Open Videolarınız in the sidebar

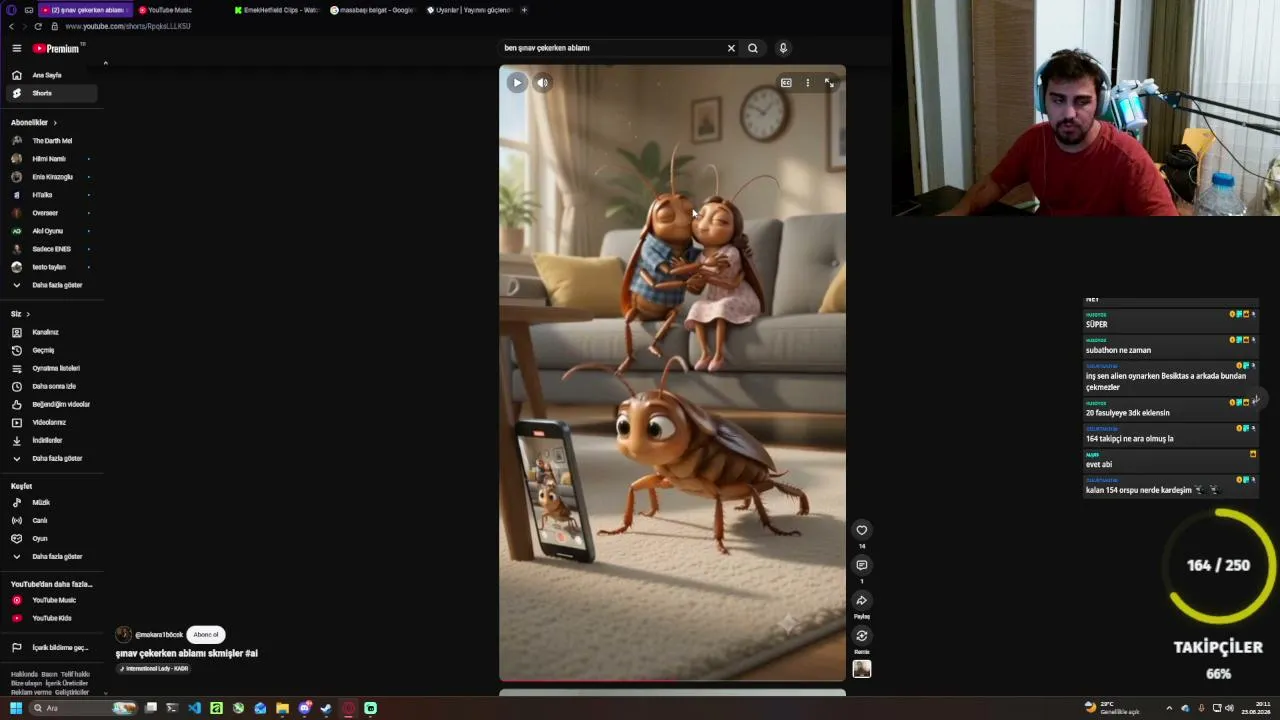(x=50, y=422)
